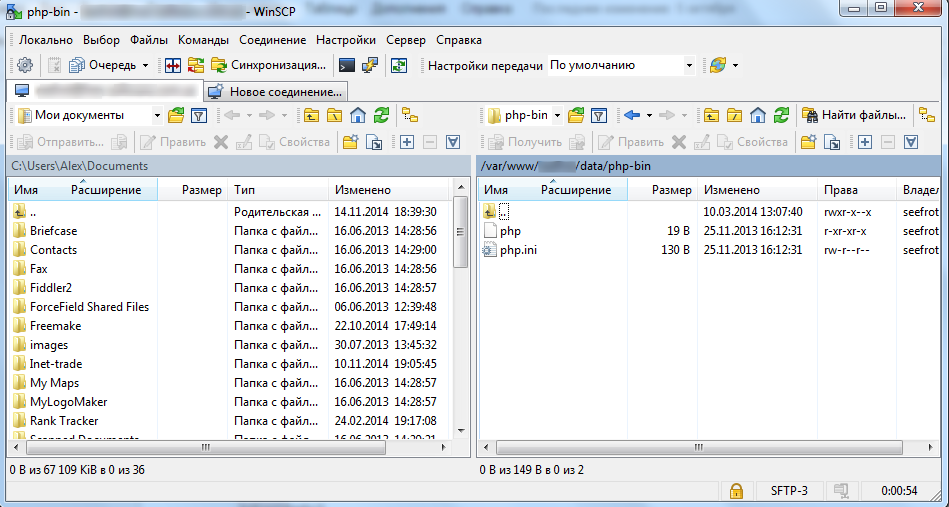Select the MyLogoMaker folder

(x=68, y=402)
